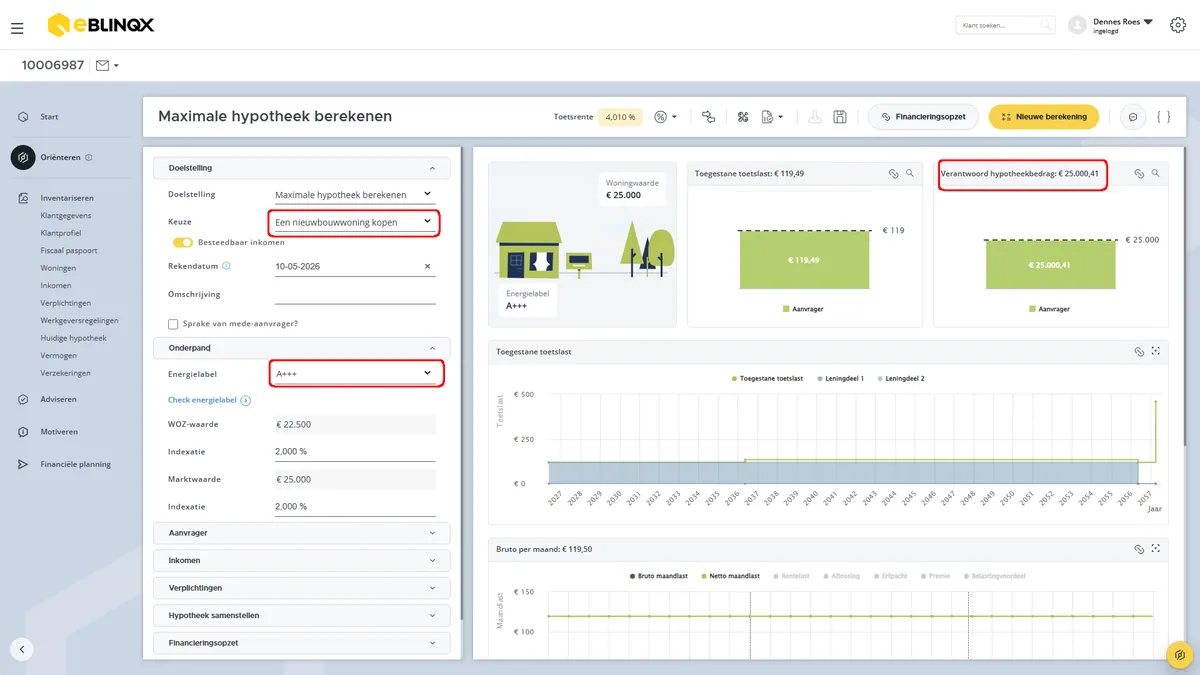
Task: Open Adviseren in the sidebar
Action: pos(58,399)
